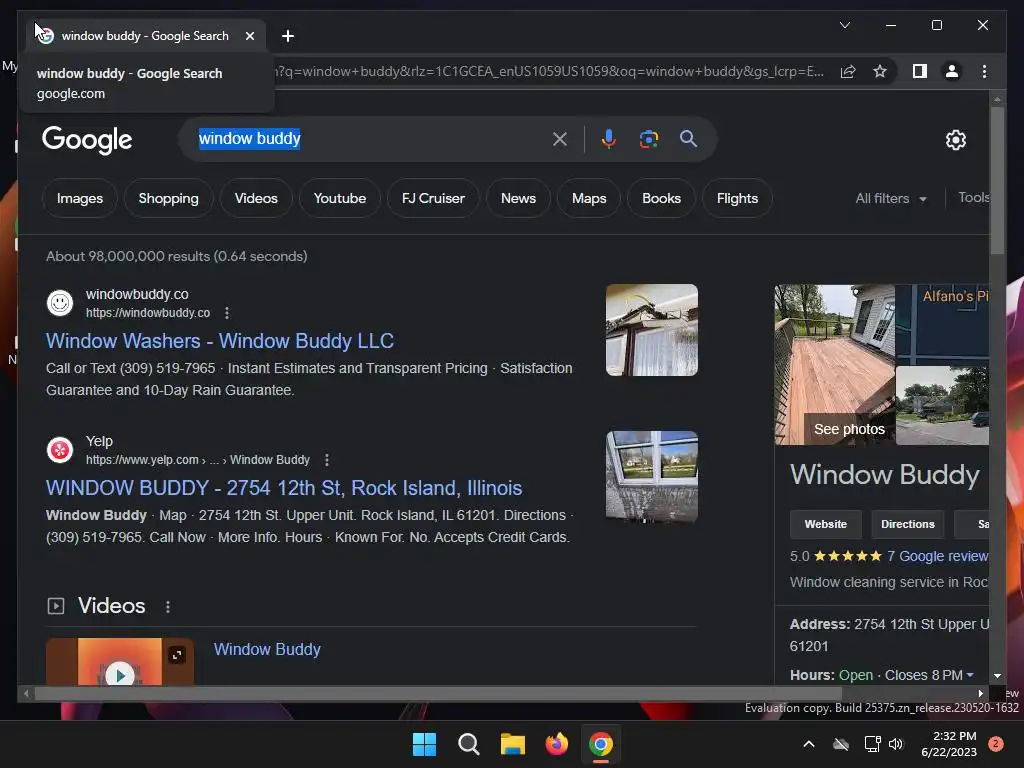Launch Firefox from taskbar
The height and width of the screenshot is (768, 1024).
556,744
